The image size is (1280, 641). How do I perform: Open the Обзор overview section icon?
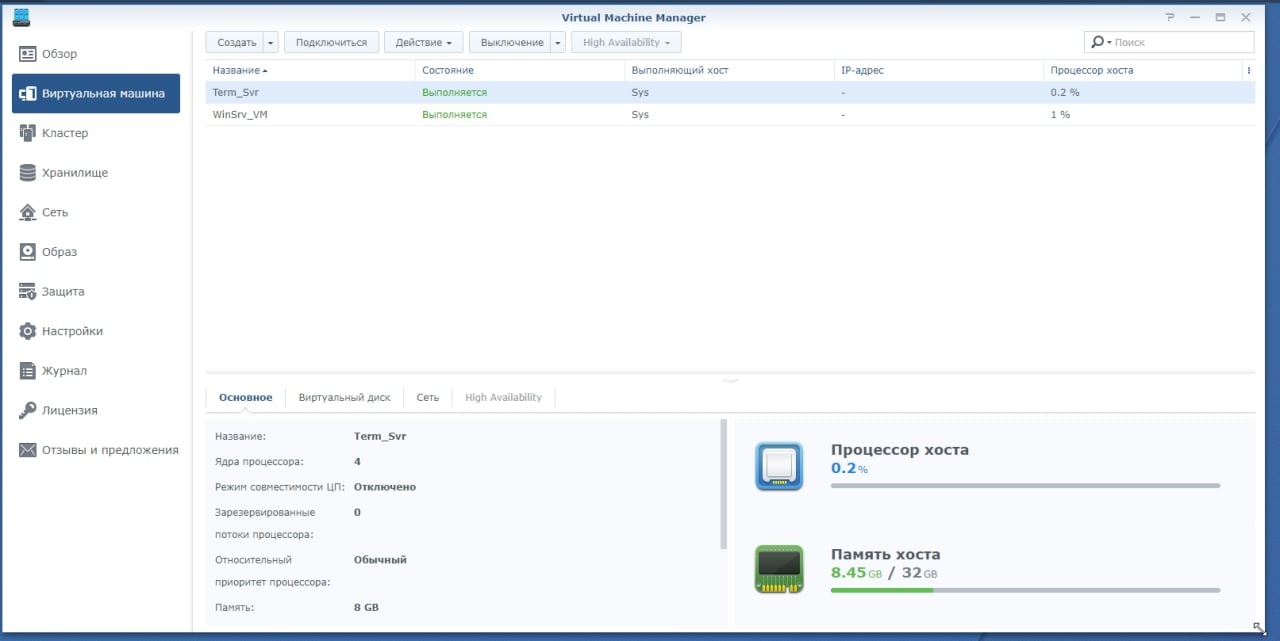[28, 54]
